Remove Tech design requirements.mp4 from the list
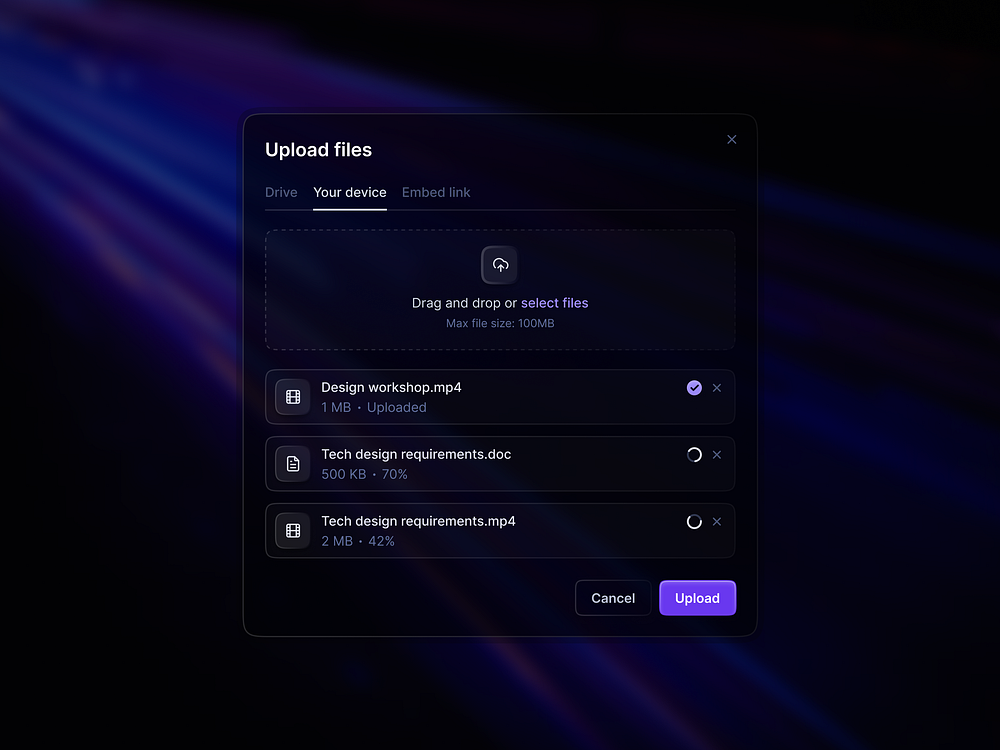The width and height of the screenshot is (1000, 750). tap(717, 522)
